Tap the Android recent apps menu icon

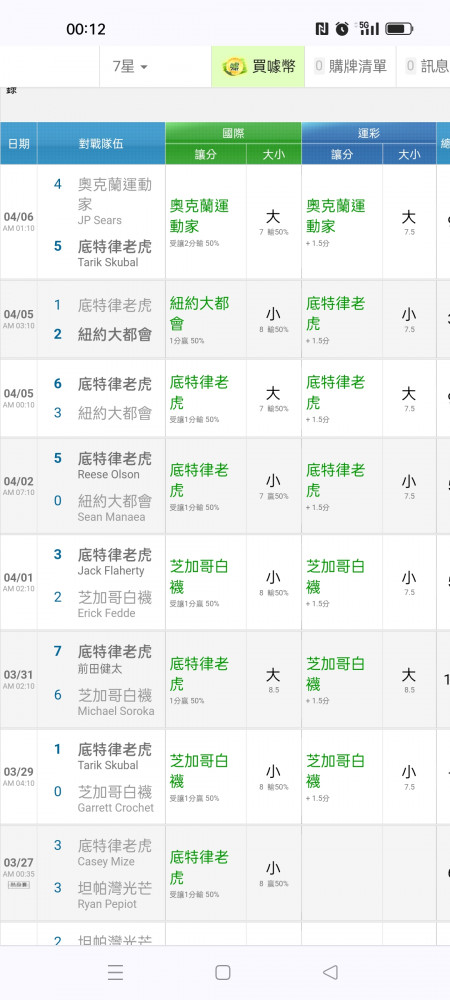[x=115, y=972]
